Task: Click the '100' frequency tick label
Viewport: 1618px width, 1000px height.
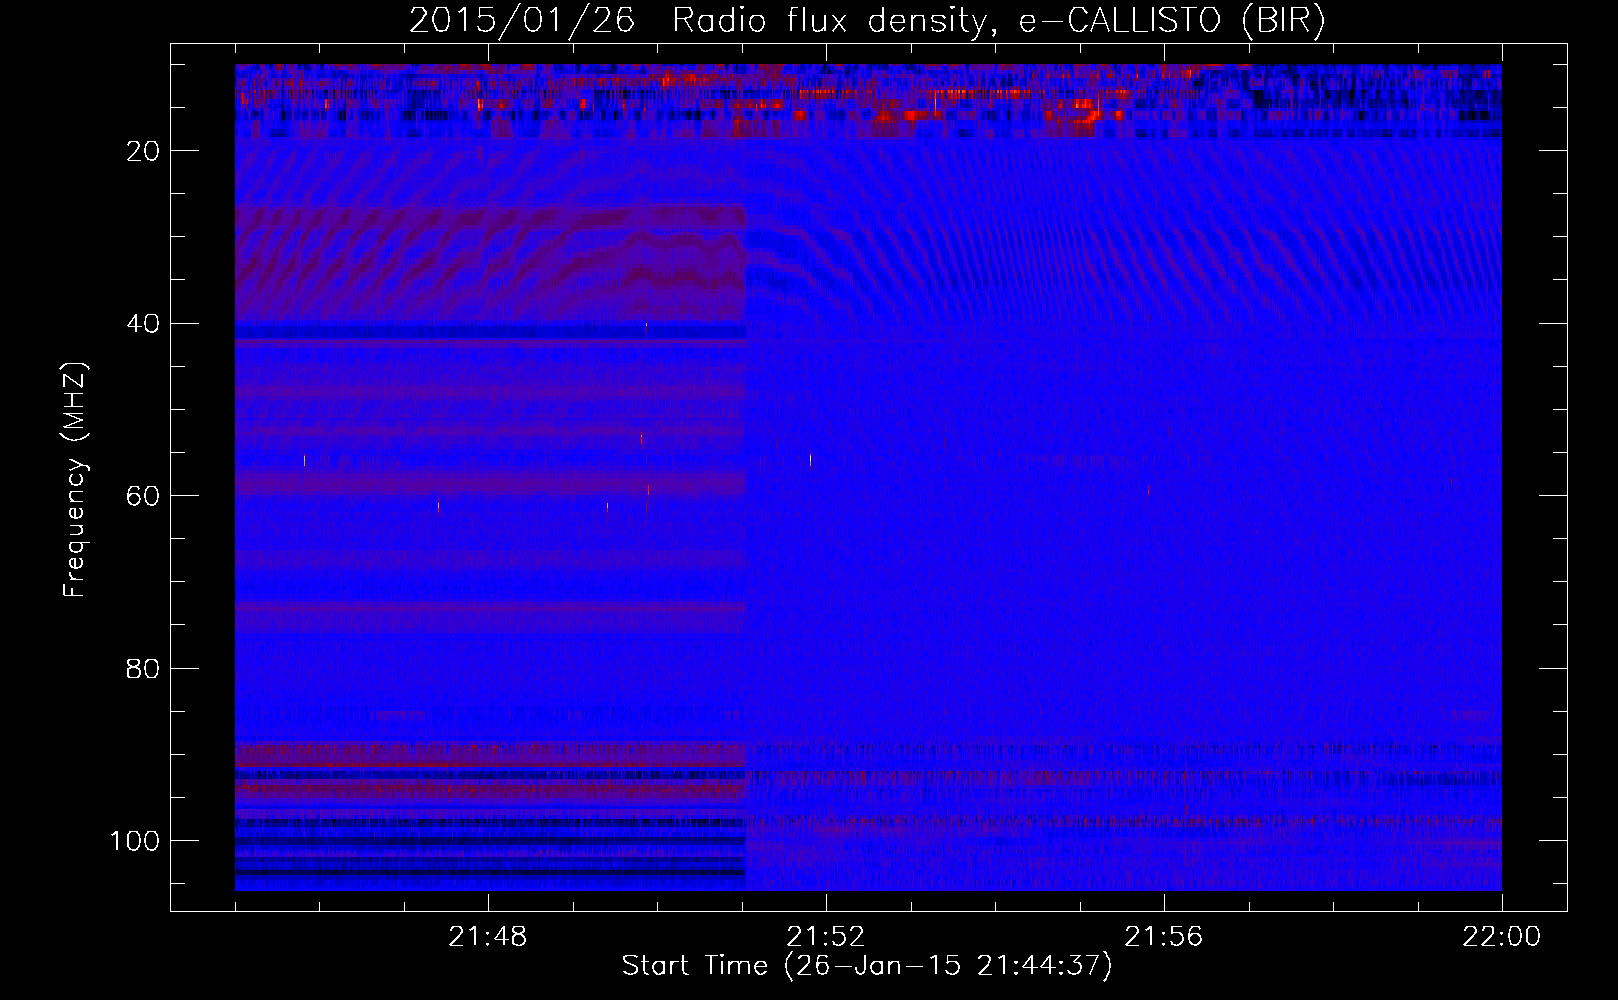Action: tap(135, 841)
